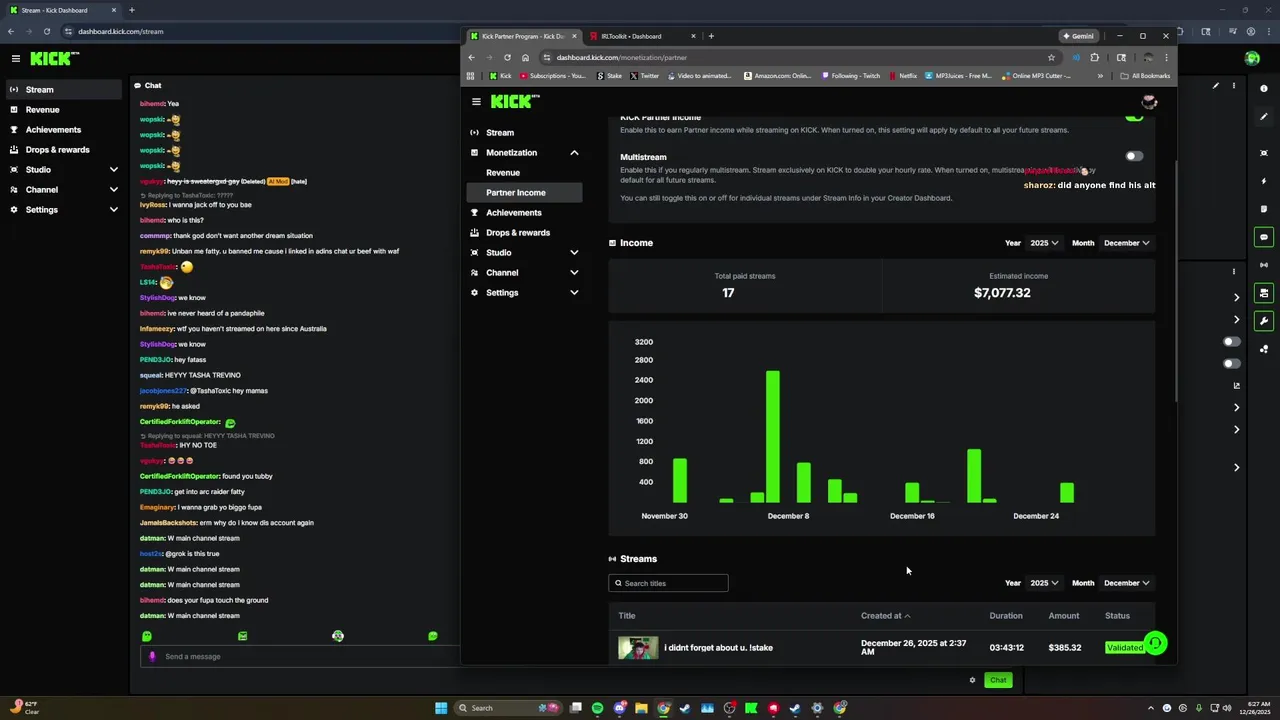
Task: Click reload button in front browser window
Action: [507, 57]
